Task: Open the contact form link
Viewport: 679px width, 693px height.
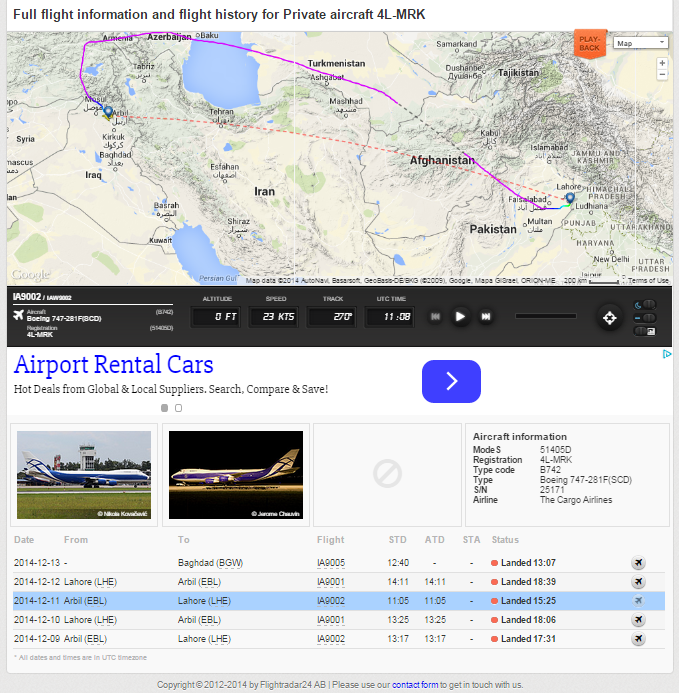Action: [415, 685]
